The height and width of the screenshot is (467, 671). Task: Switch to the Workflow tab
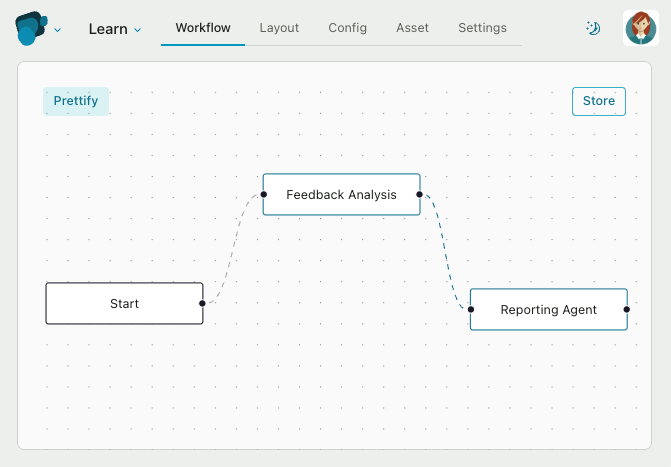203,28
